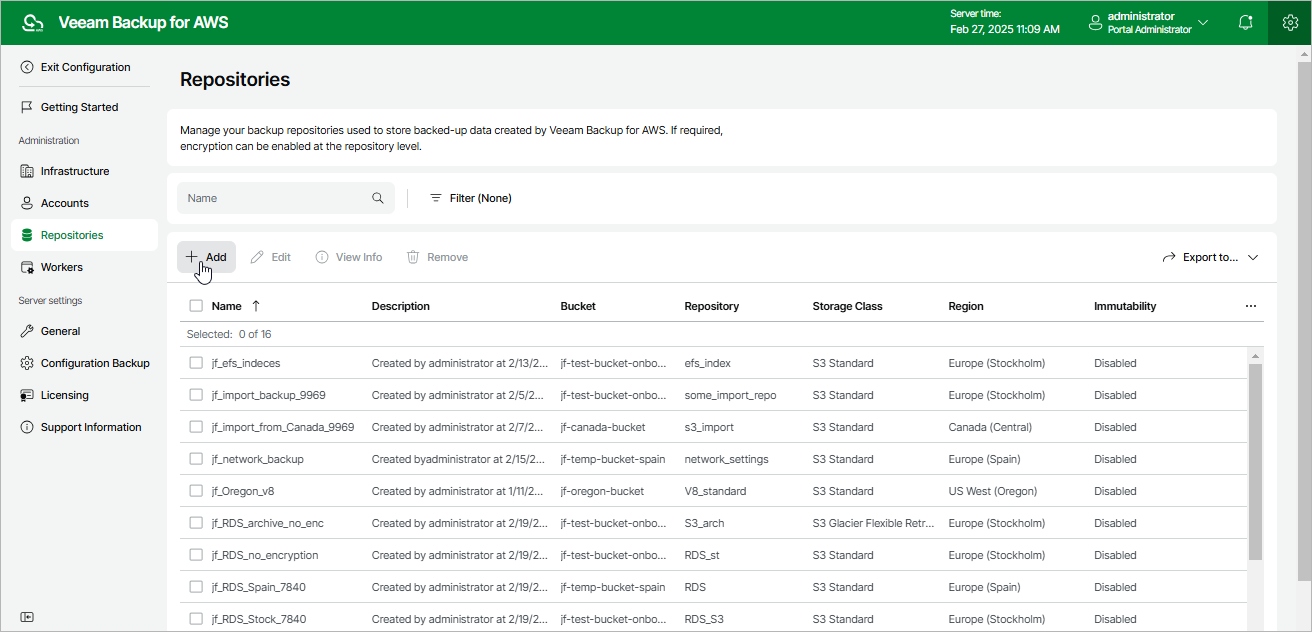This screenshot has height=632, width=1312.
Task: Click Exit Configuration link
Action: tap(85, 67)
